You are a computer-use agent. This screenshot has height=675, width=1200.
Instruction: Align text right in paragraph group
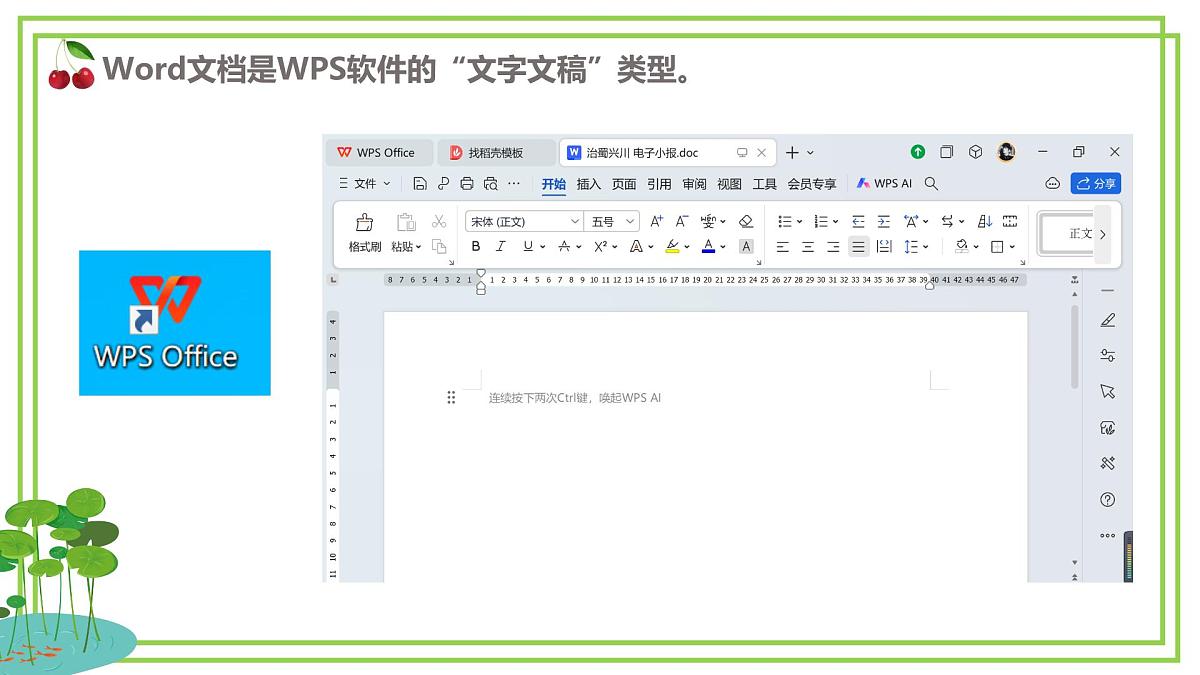click(833, 246)
